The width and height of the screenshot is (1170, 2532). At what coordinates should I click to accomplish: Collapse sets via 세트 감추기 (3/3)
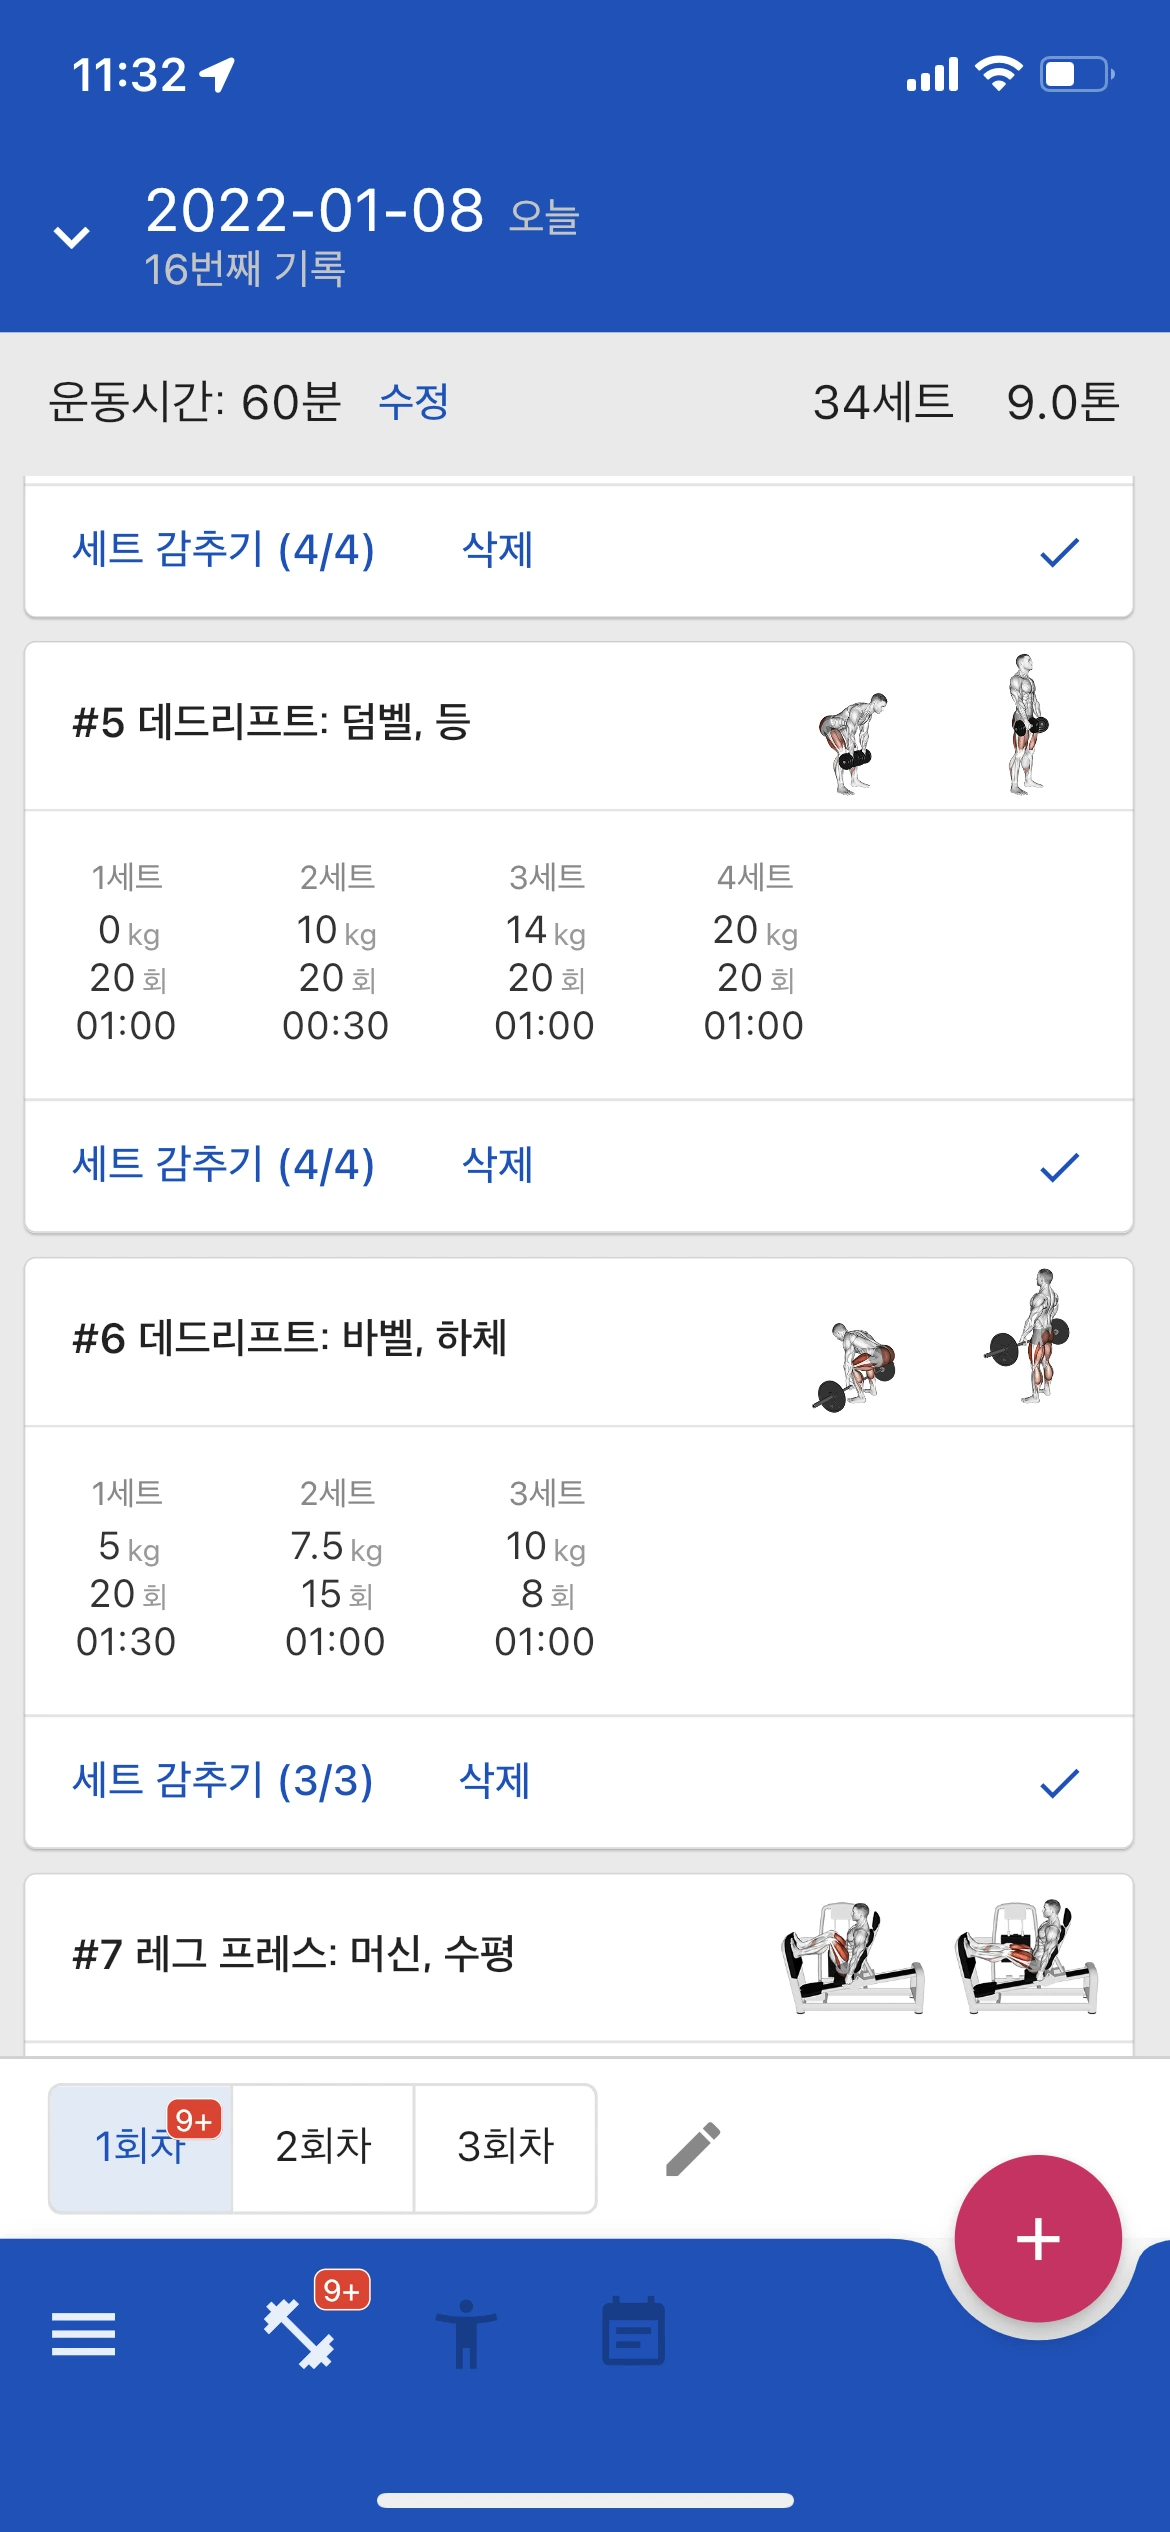click(223, 1780)
